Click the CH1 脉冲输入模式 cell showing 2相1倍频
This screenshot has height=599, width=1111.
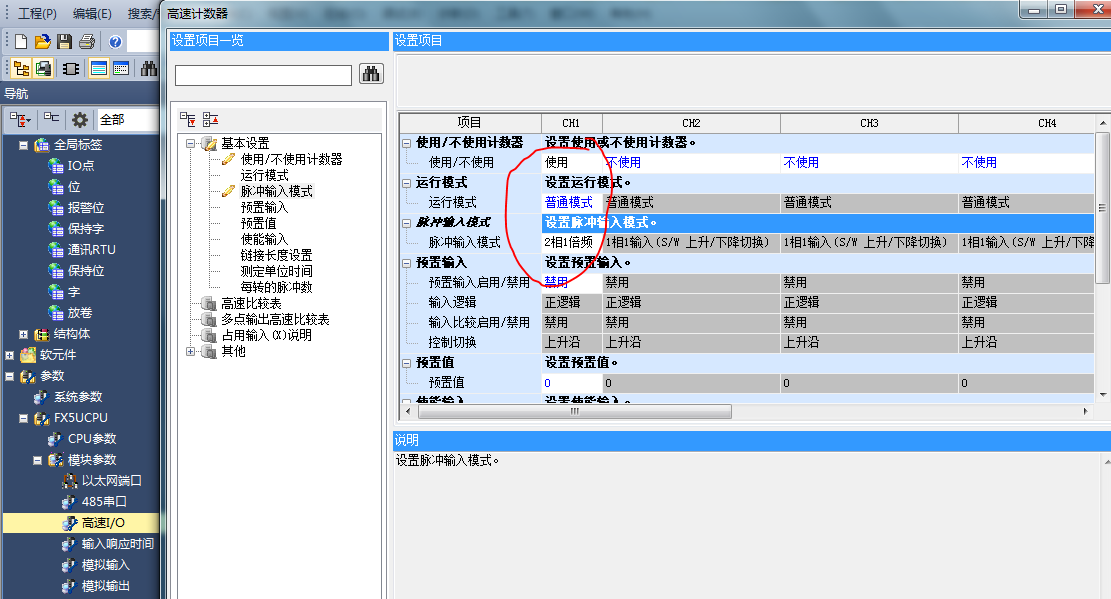pyautogui.click(x=570, y=242)
